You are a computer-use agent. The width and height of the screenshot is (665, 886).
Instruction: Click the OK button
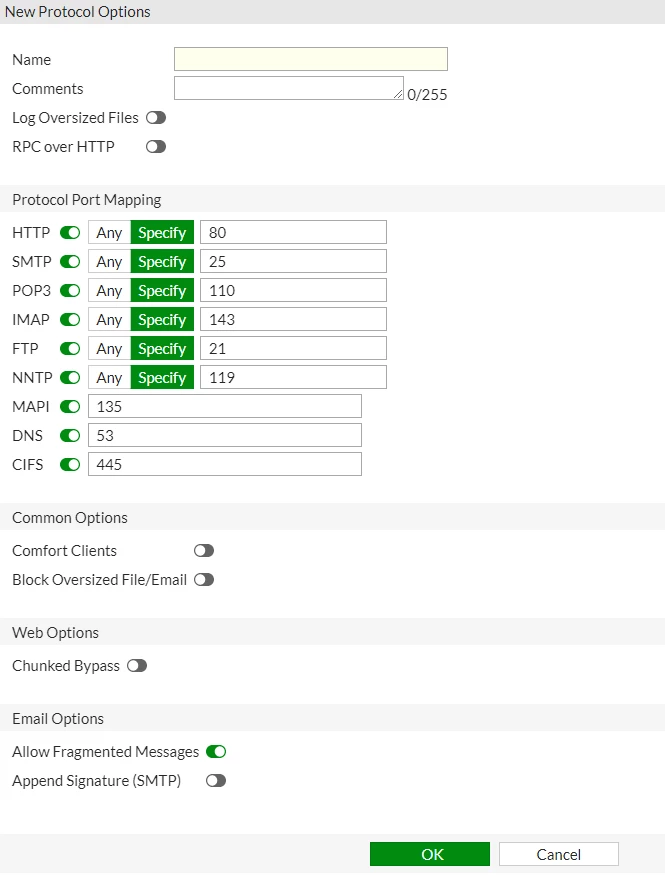pyautogui.click(x=430, y=854)
